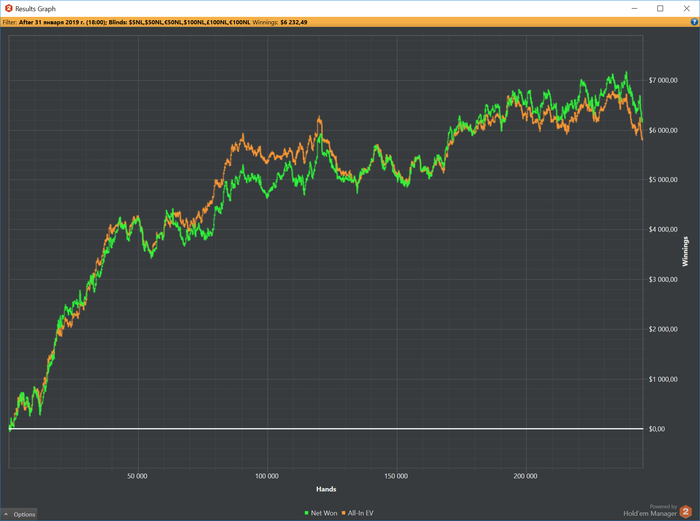The image size is (700, 521).
Task: Toggle the Net Won legend entry
Action: (x=321, y=513)
